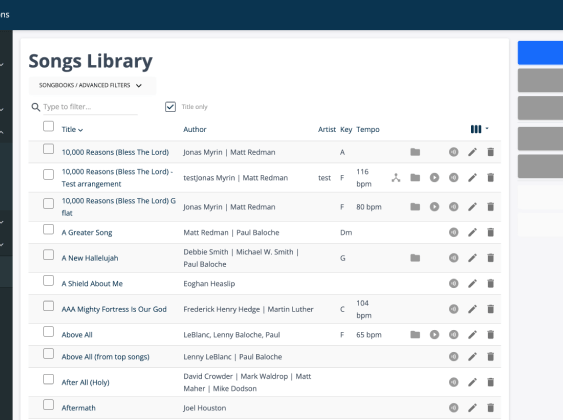This screenshot has width=563, height=420.
Task: Sort by Artist column header
Action: coord(327,130)
